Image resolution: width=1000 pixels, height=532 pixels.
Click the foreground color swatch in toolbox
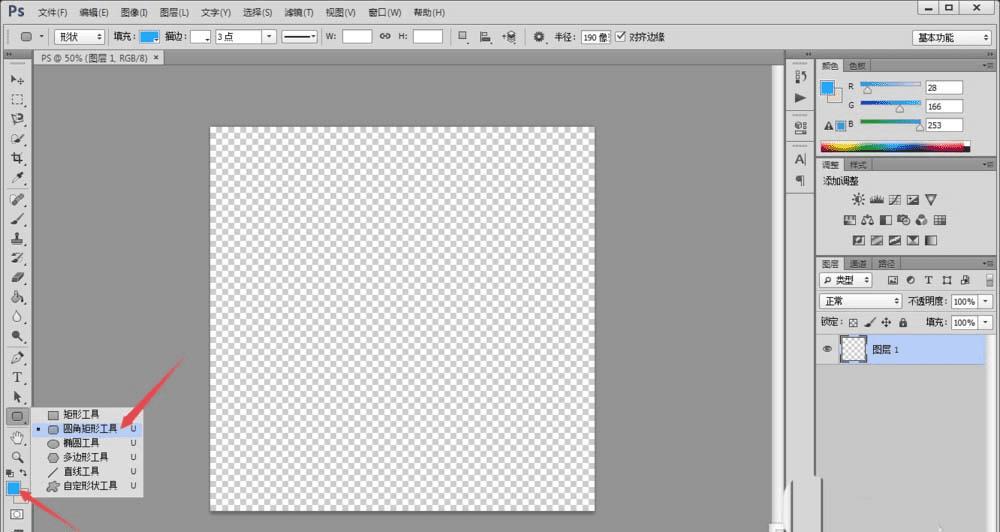pos(13,489)
